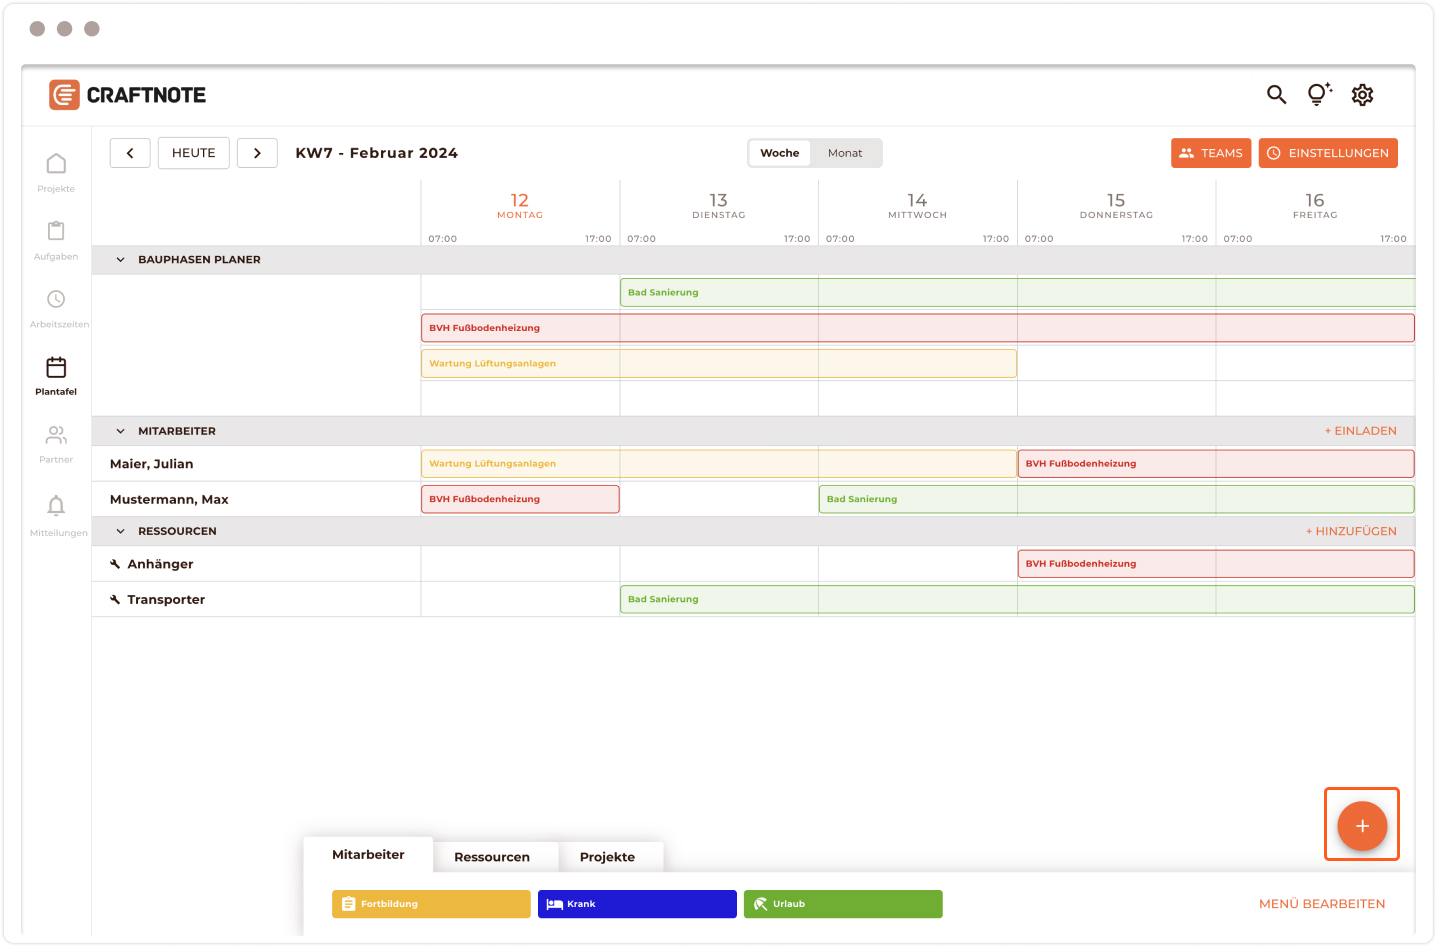Open the settings gear icon

(x=1362, y=95)
